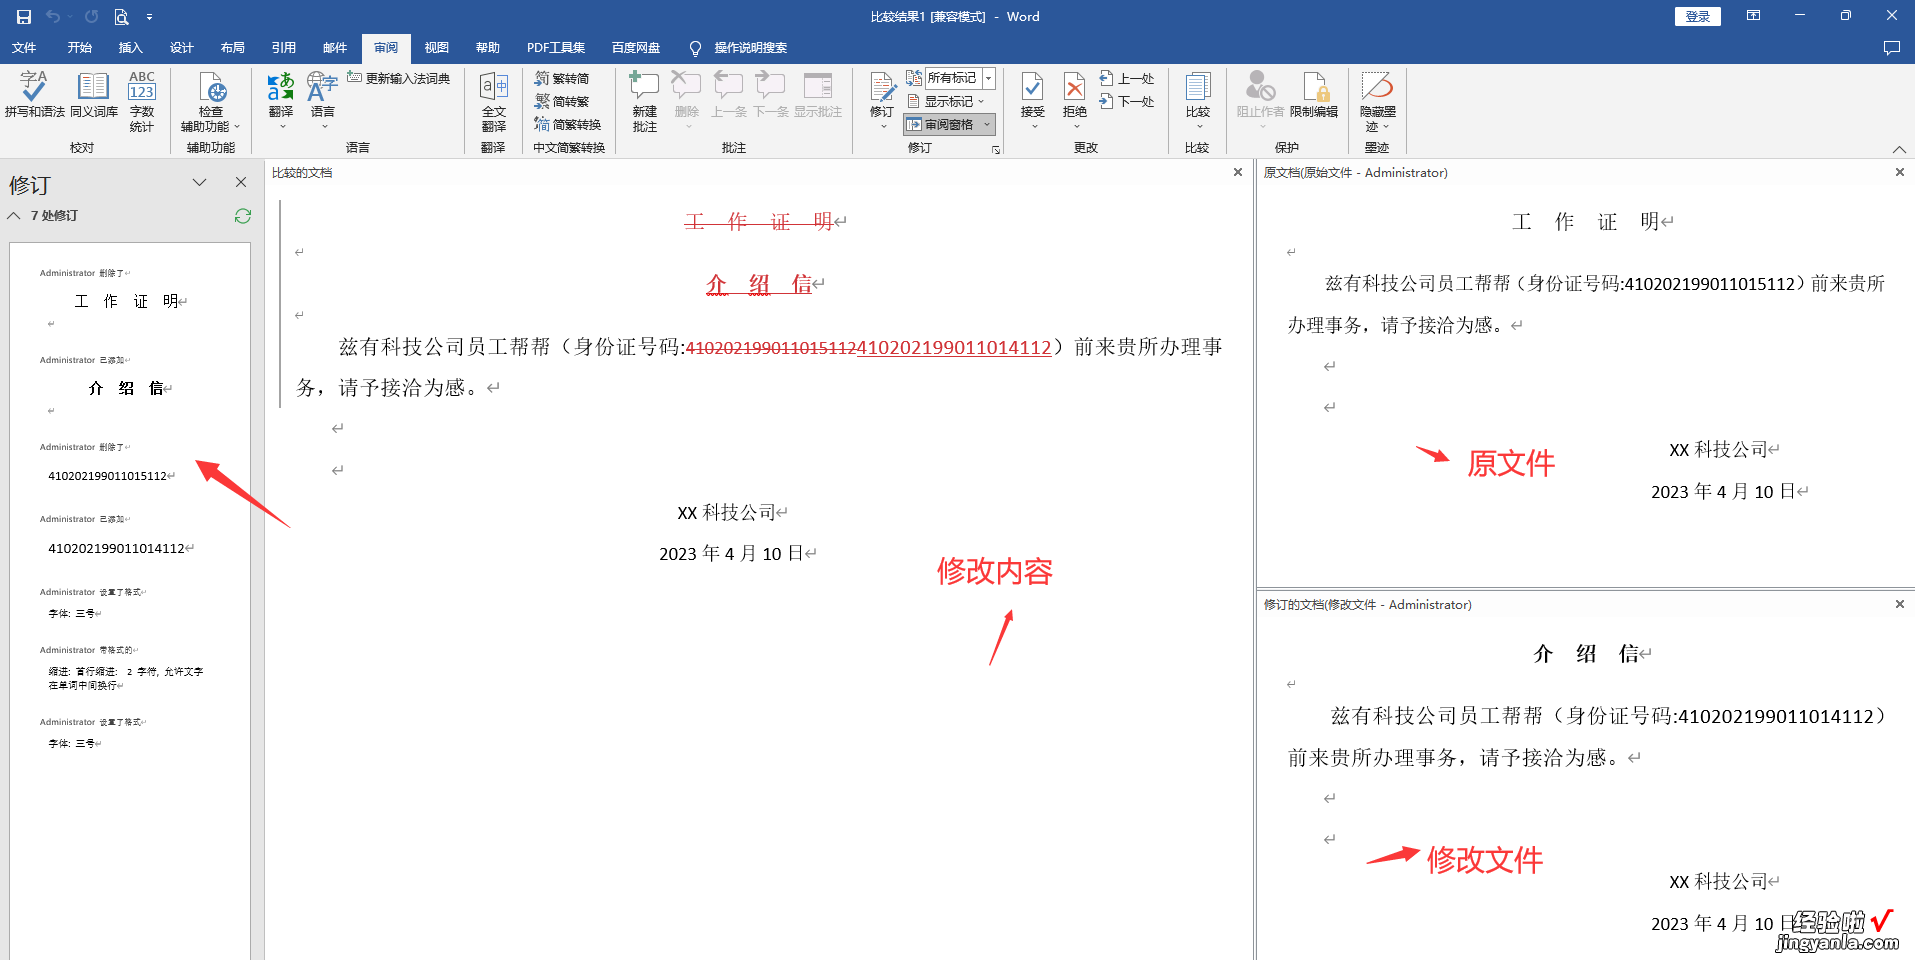Click struck-through 工作证明 title in compared document

click(758, 222)
